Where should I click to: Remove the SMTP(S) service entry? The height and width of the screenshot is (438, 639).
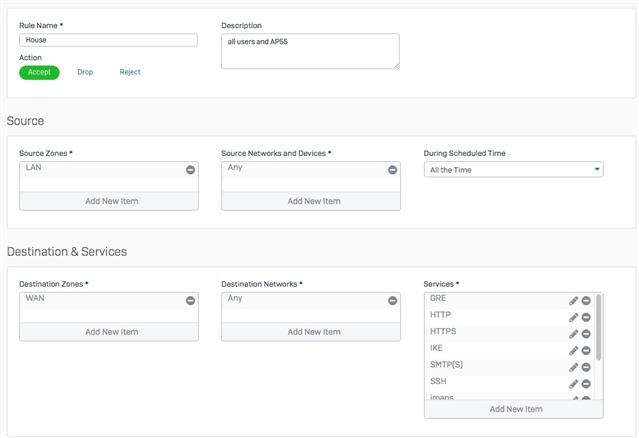586,368
